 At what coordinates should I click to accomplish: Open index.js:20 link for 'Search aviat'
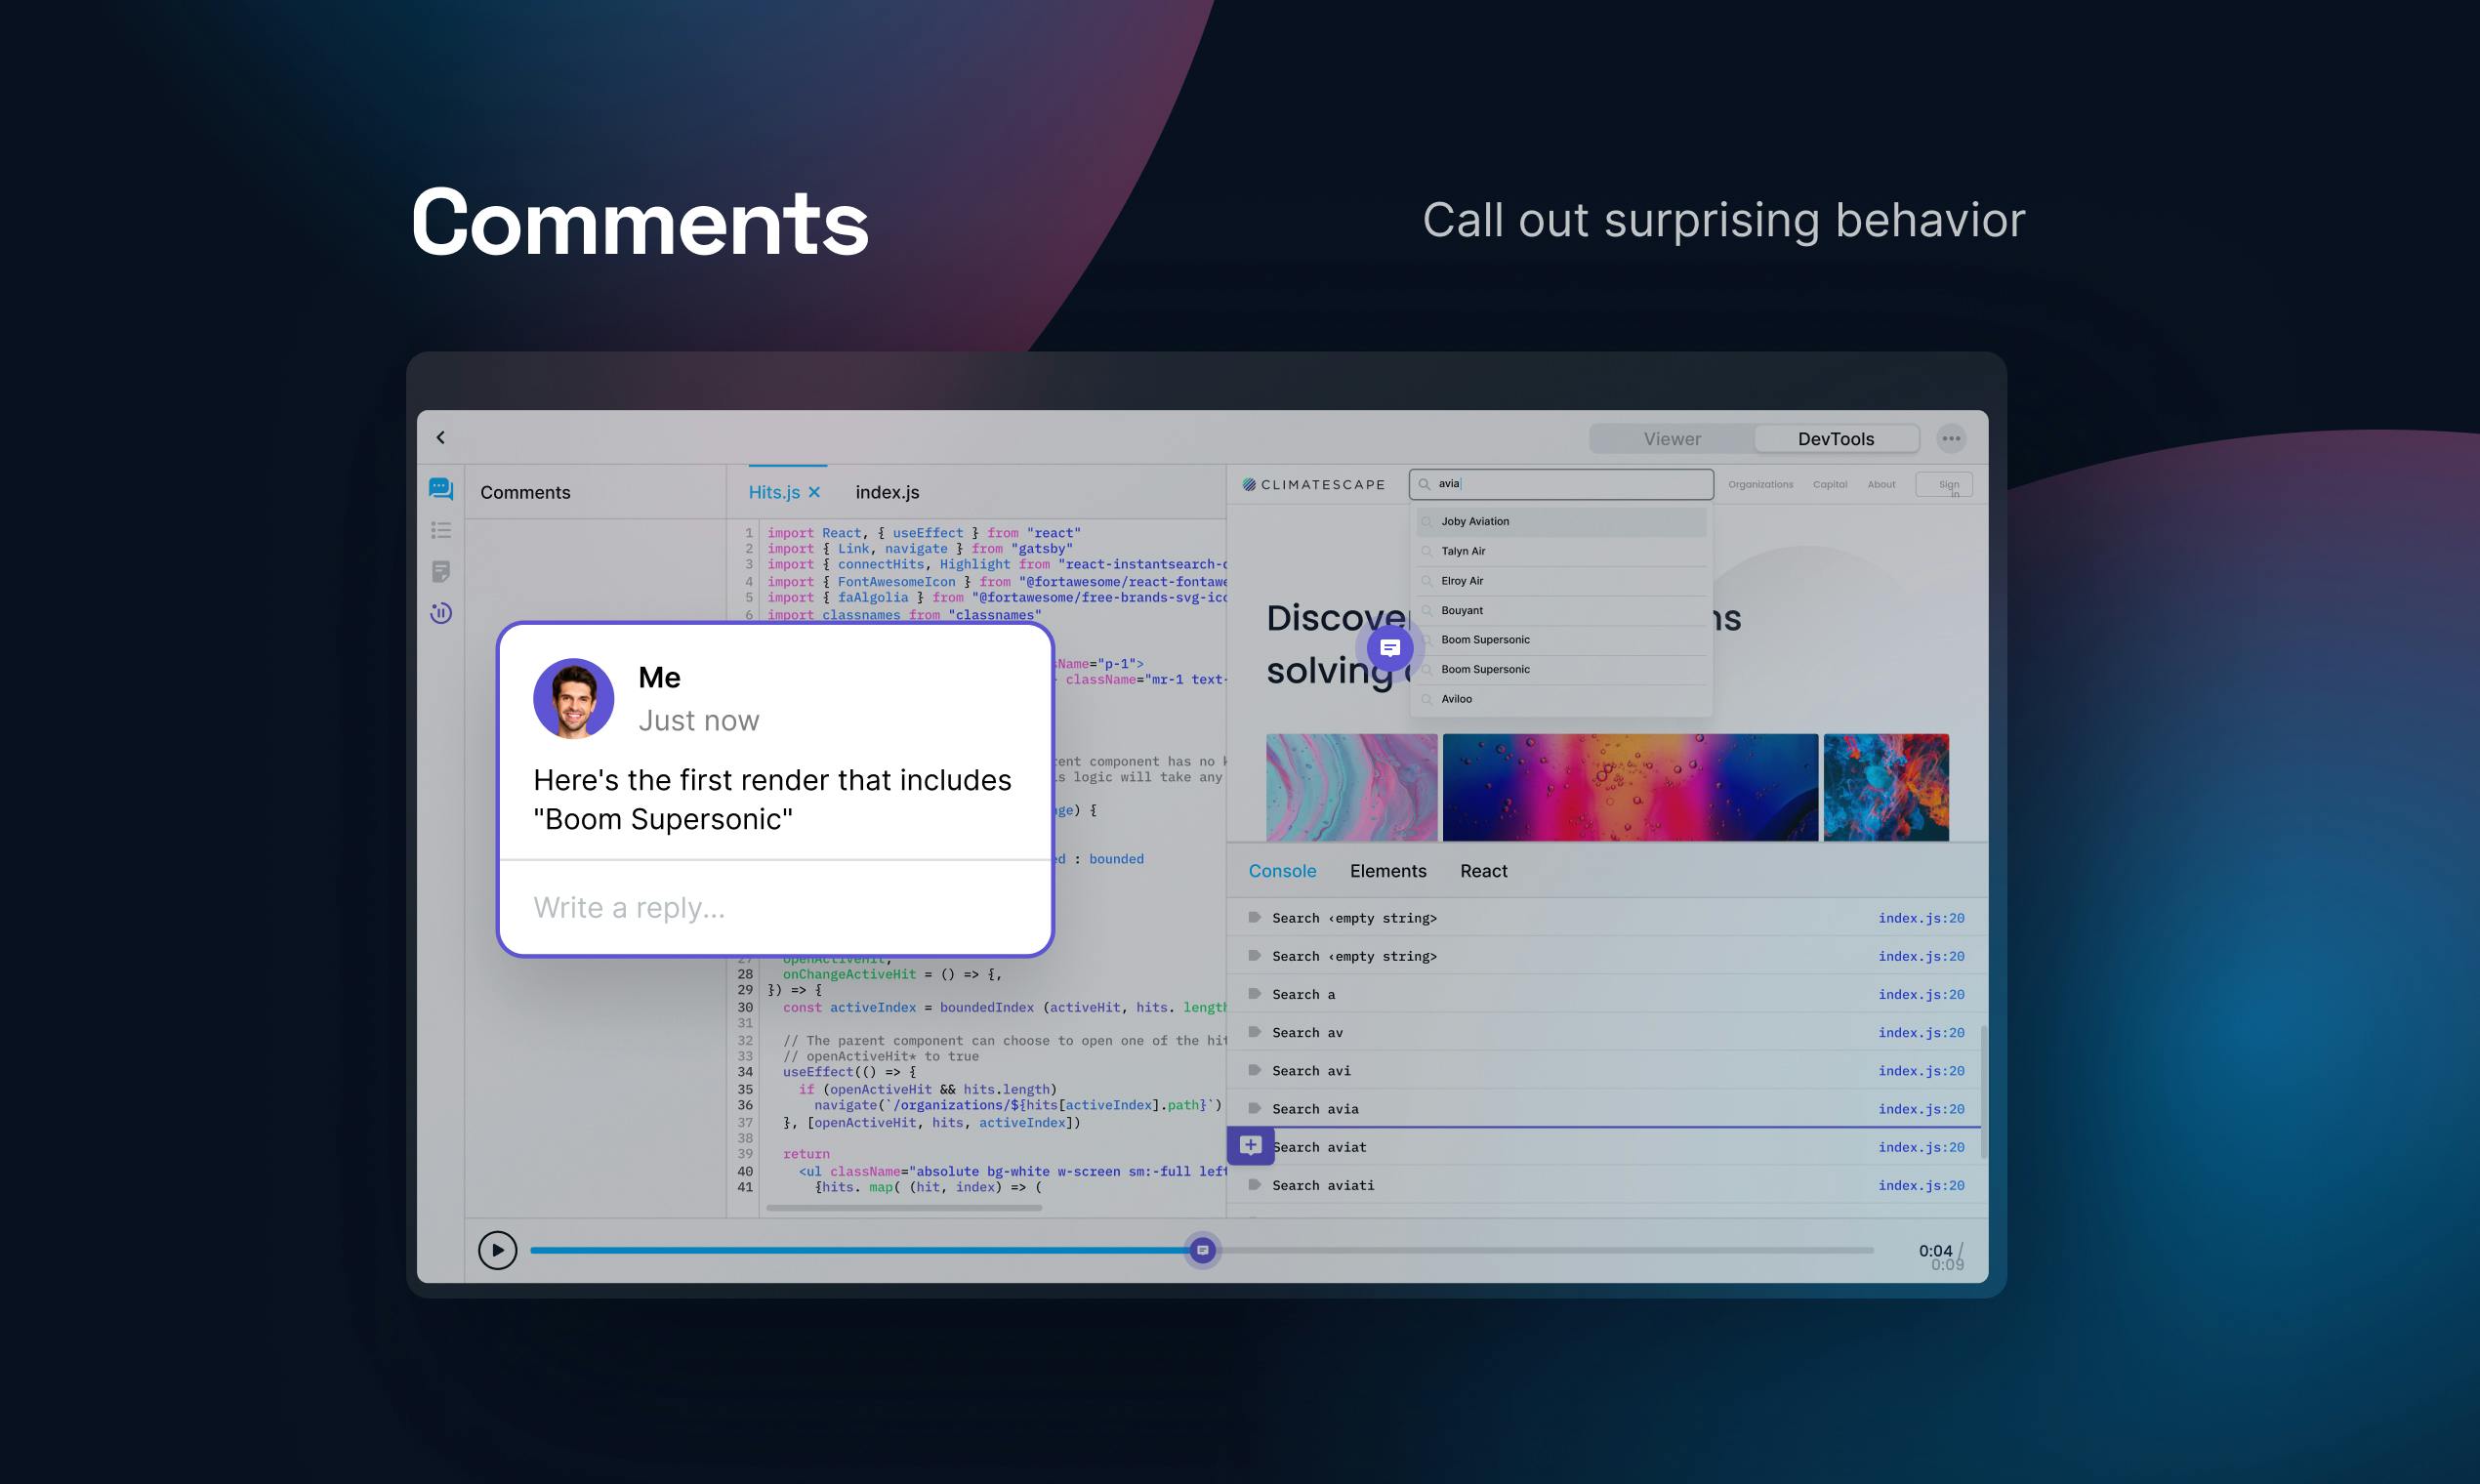(1921, 1147)
